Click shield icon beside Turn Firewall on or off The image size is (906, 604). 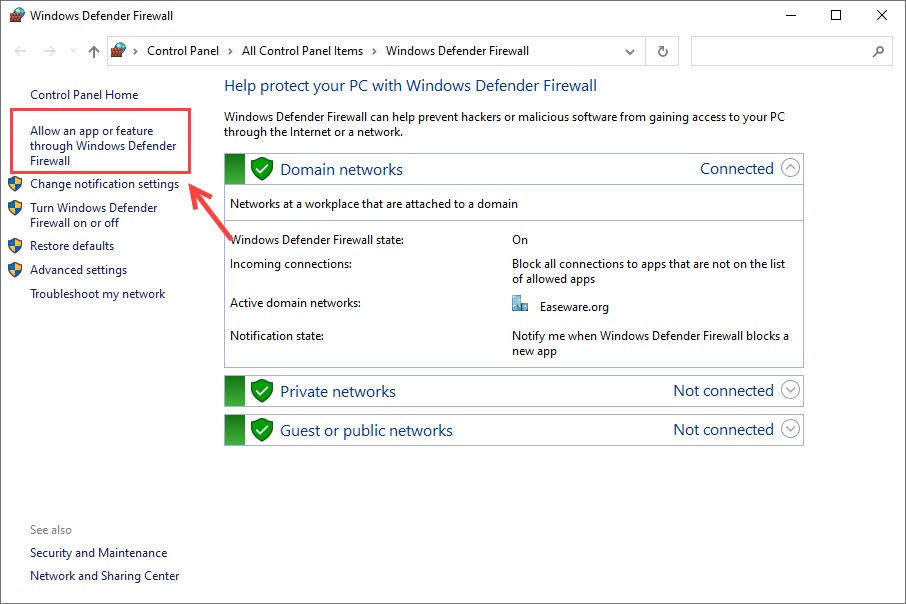pos(15,207)
